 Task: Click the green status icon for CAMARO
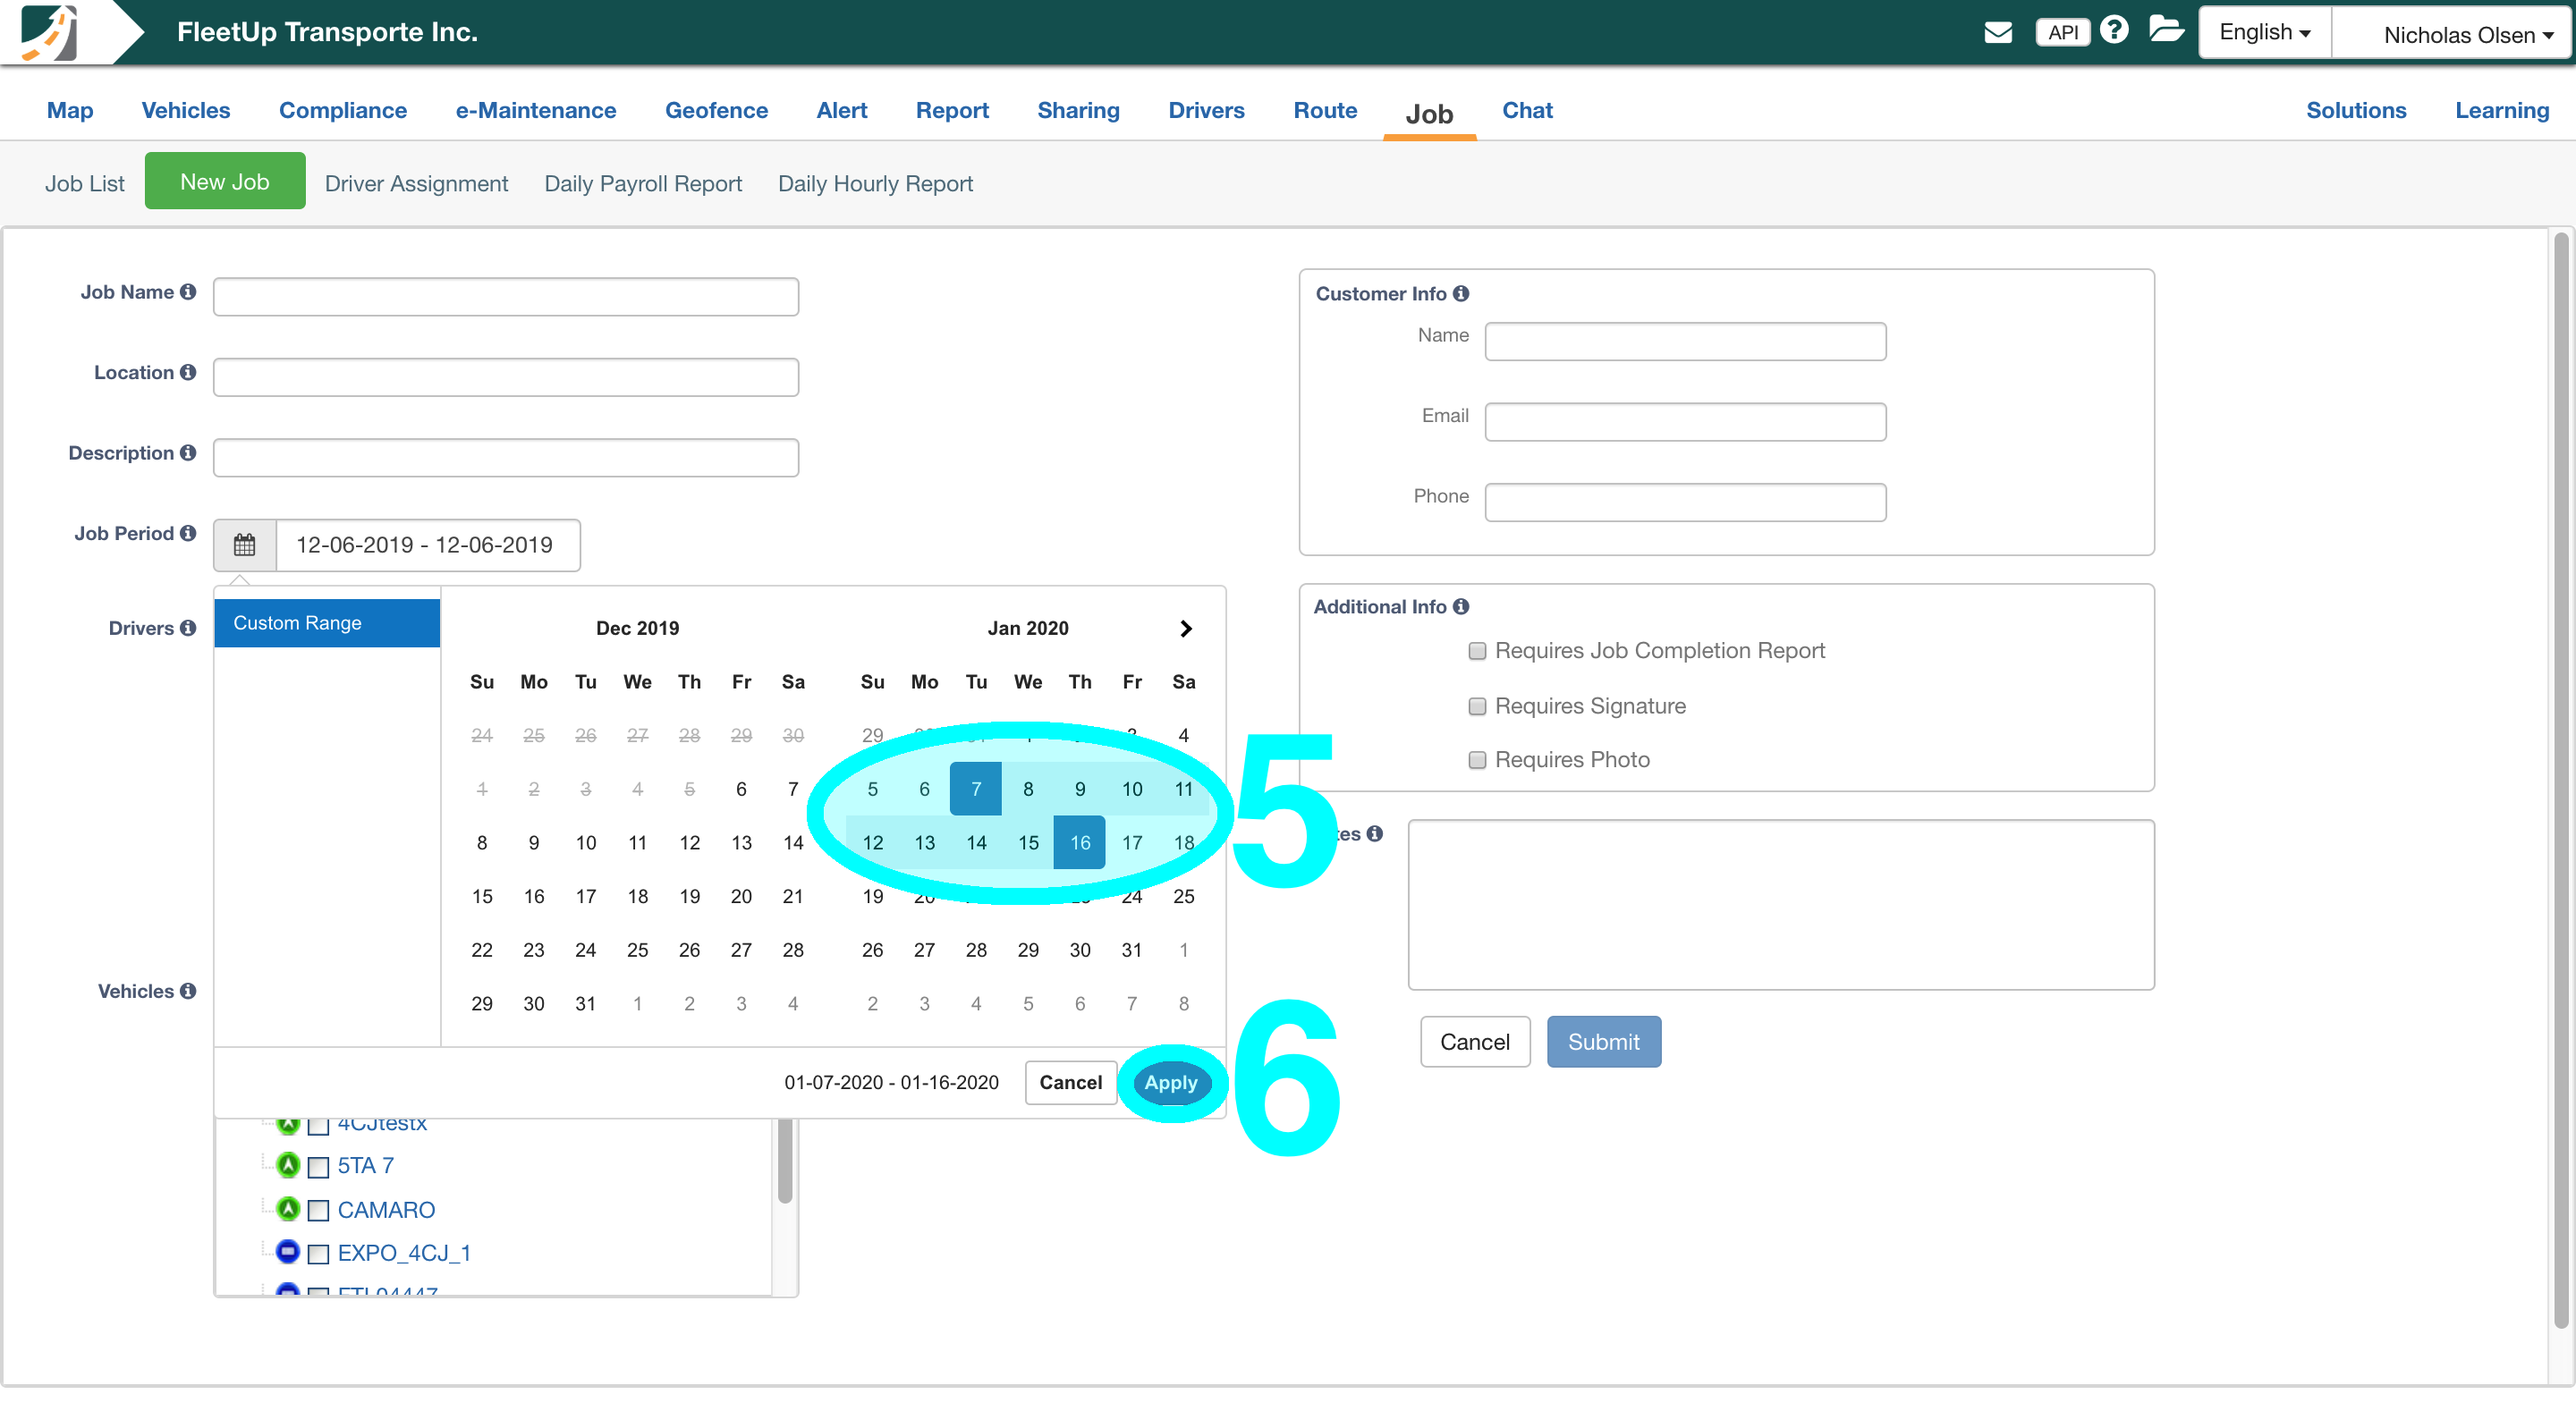point(288,1209)
